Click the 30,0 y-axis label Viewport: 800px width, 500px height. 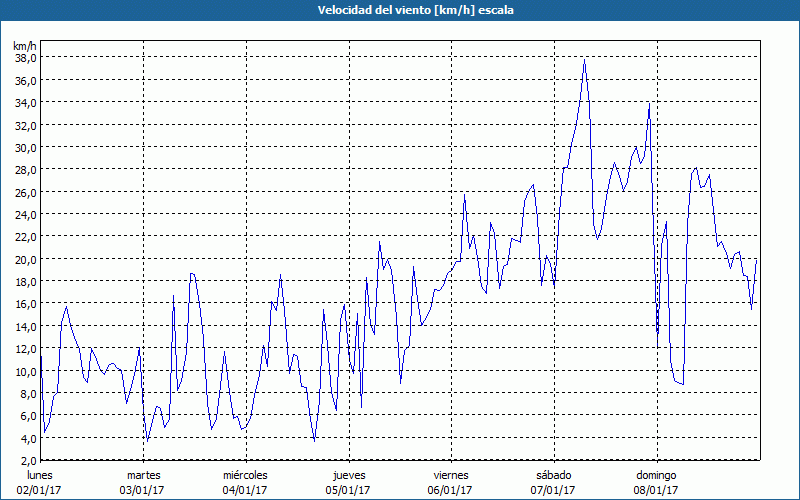(25, 147)
